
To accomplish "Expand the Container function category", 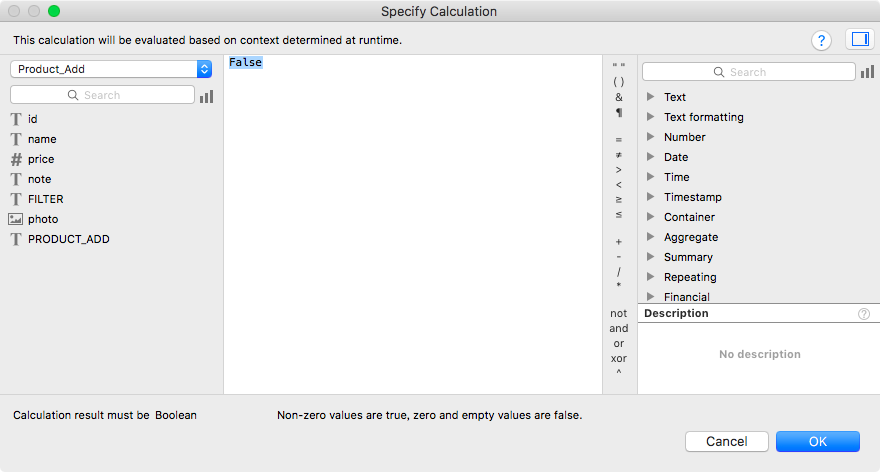I will click(x=650, y=217).
